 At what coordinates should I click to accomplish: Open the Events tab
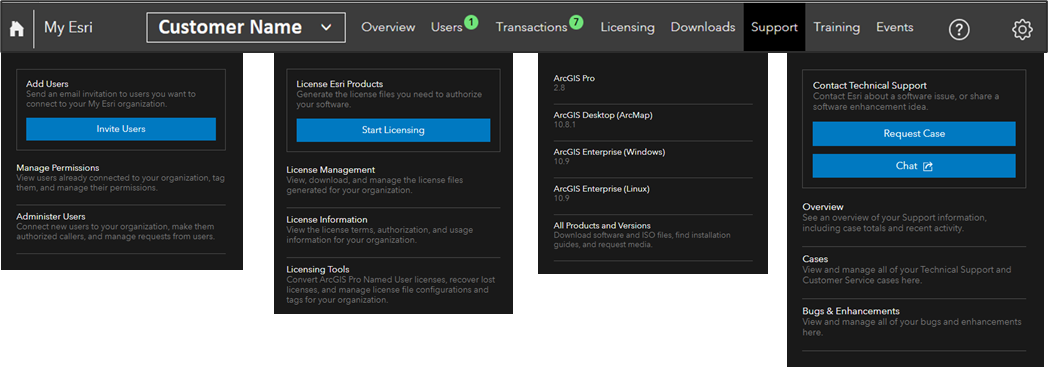895,27
